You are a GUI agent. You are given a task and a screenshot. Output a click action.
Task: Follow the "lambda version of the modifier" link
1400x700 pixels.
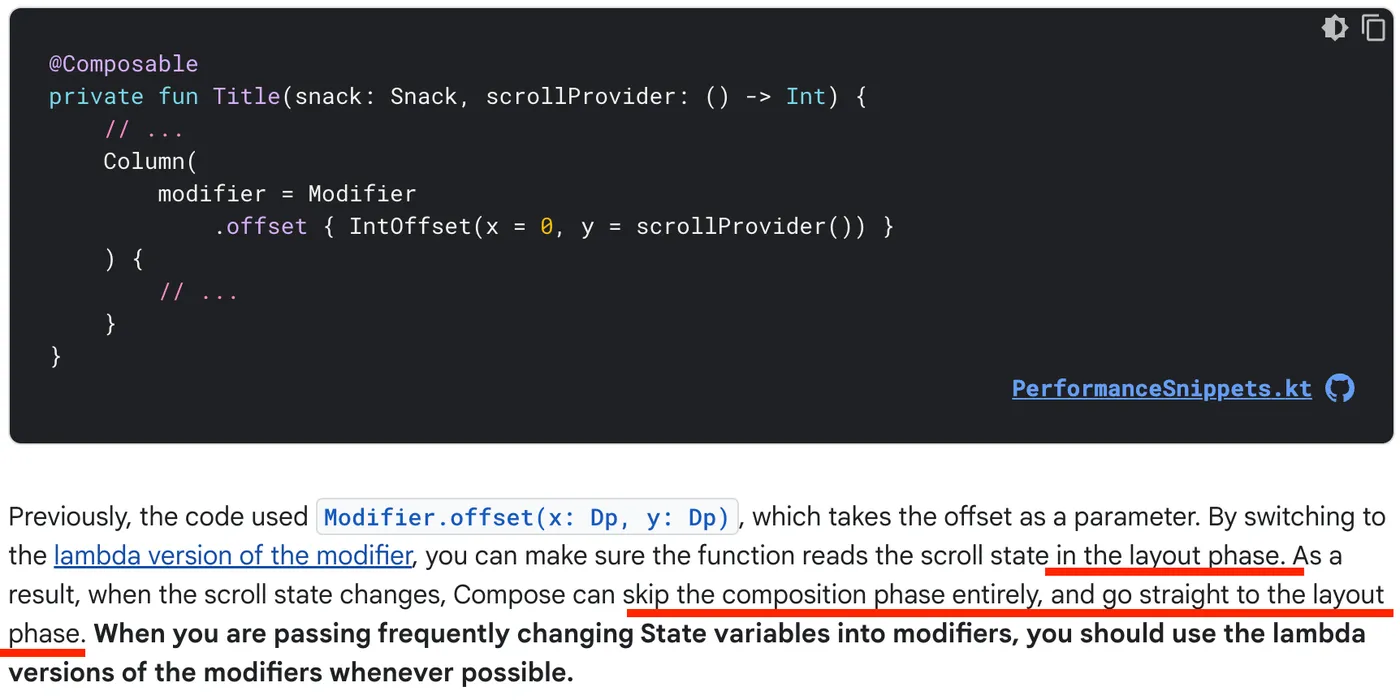[x=232, y=555]
